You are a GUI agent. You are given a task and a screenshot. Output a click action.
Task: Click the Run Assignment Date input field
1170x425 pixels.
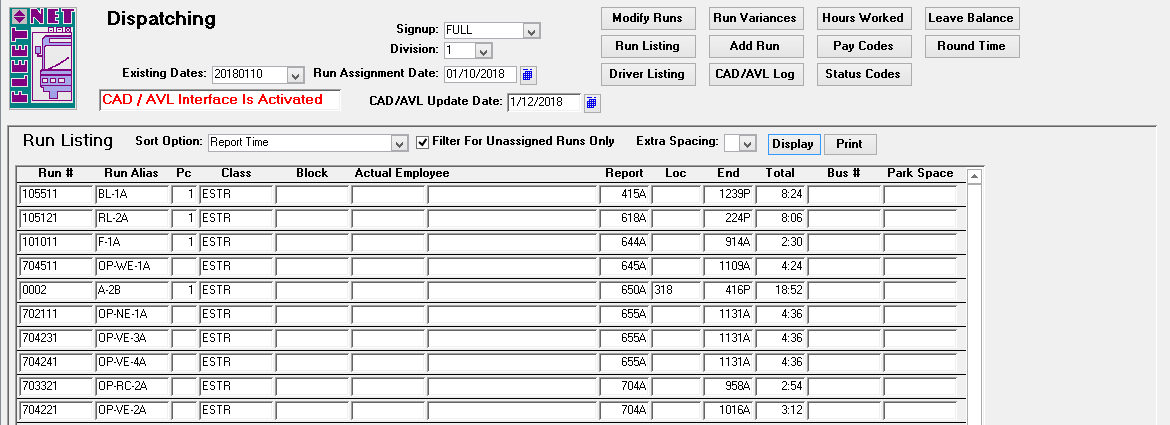(x=480, y=74)
